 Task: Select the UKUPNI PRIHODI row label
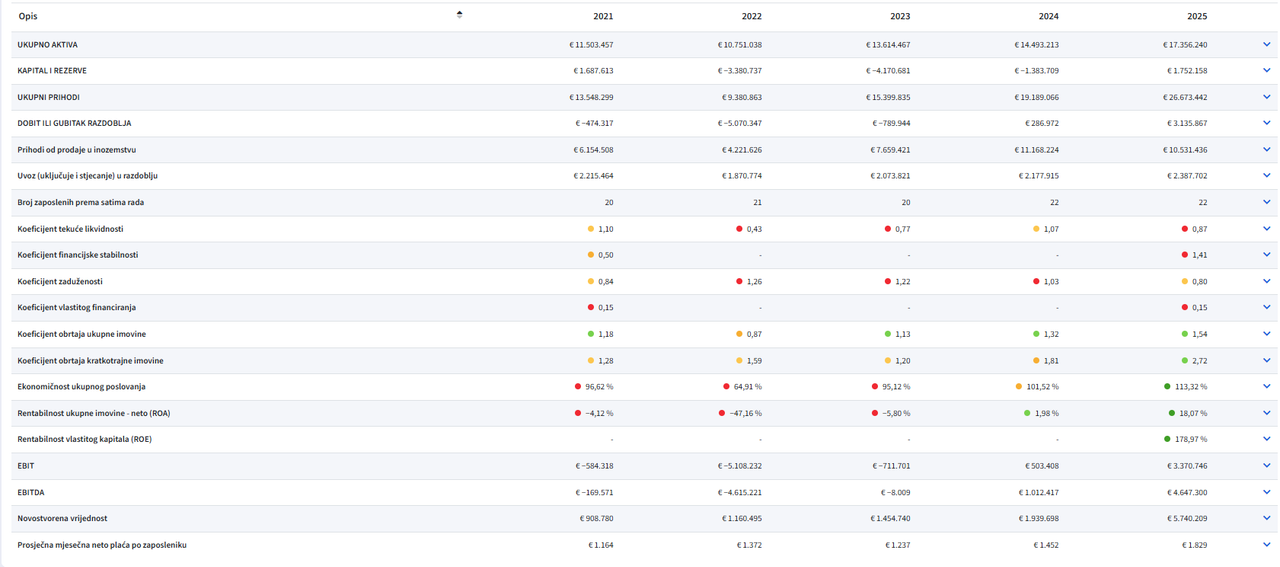[x=48, y=97]
